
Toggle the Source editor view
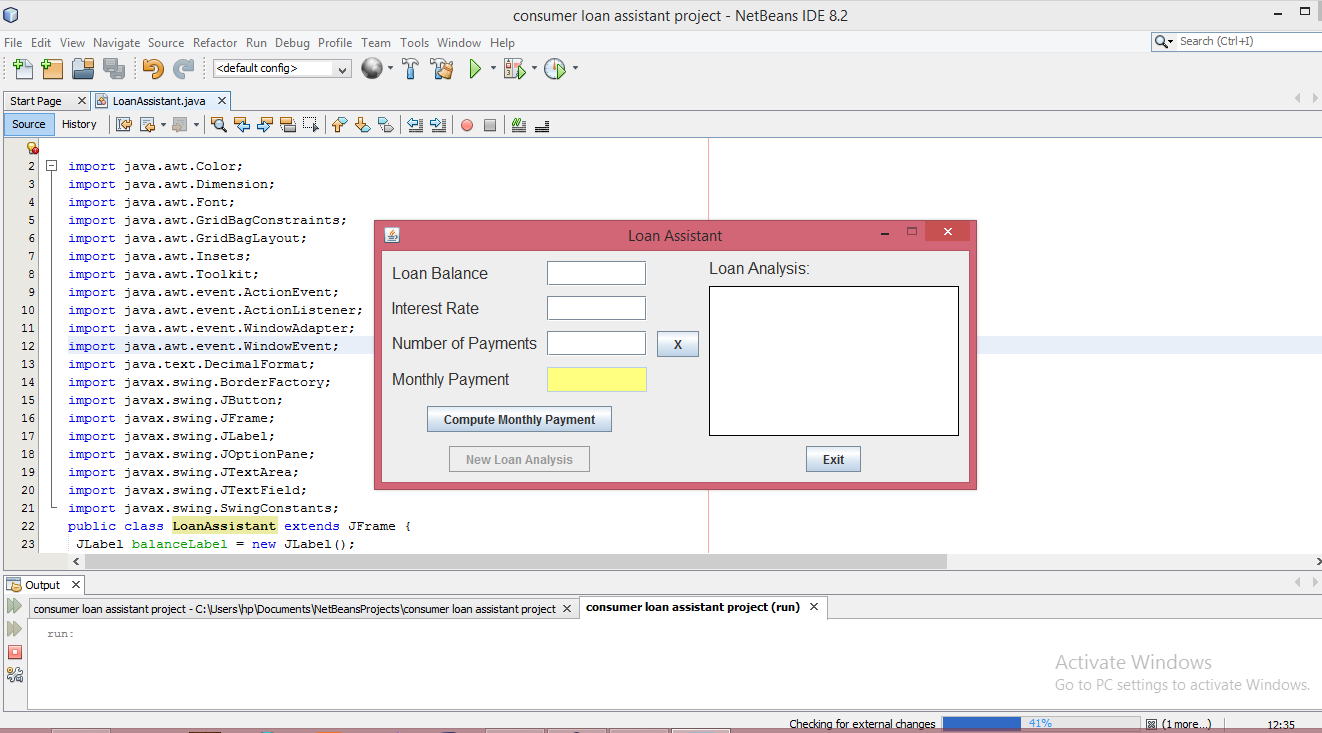click(x=29, y=124)
